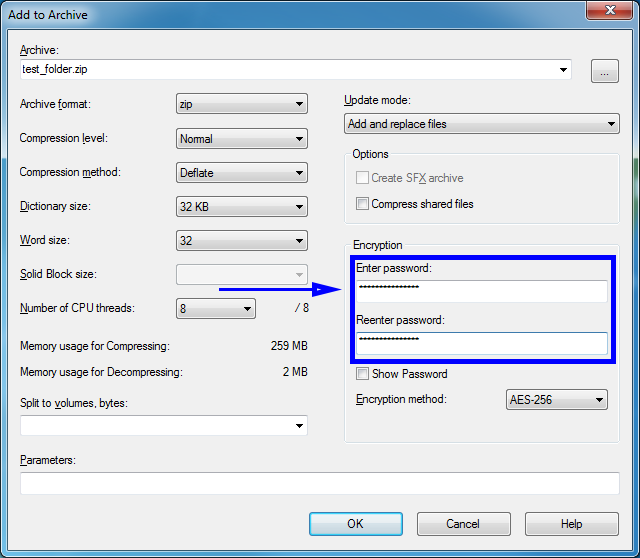Open the Archive format dropdown
Viewport: 640px width, 558px height.
(x=241, y=105)
